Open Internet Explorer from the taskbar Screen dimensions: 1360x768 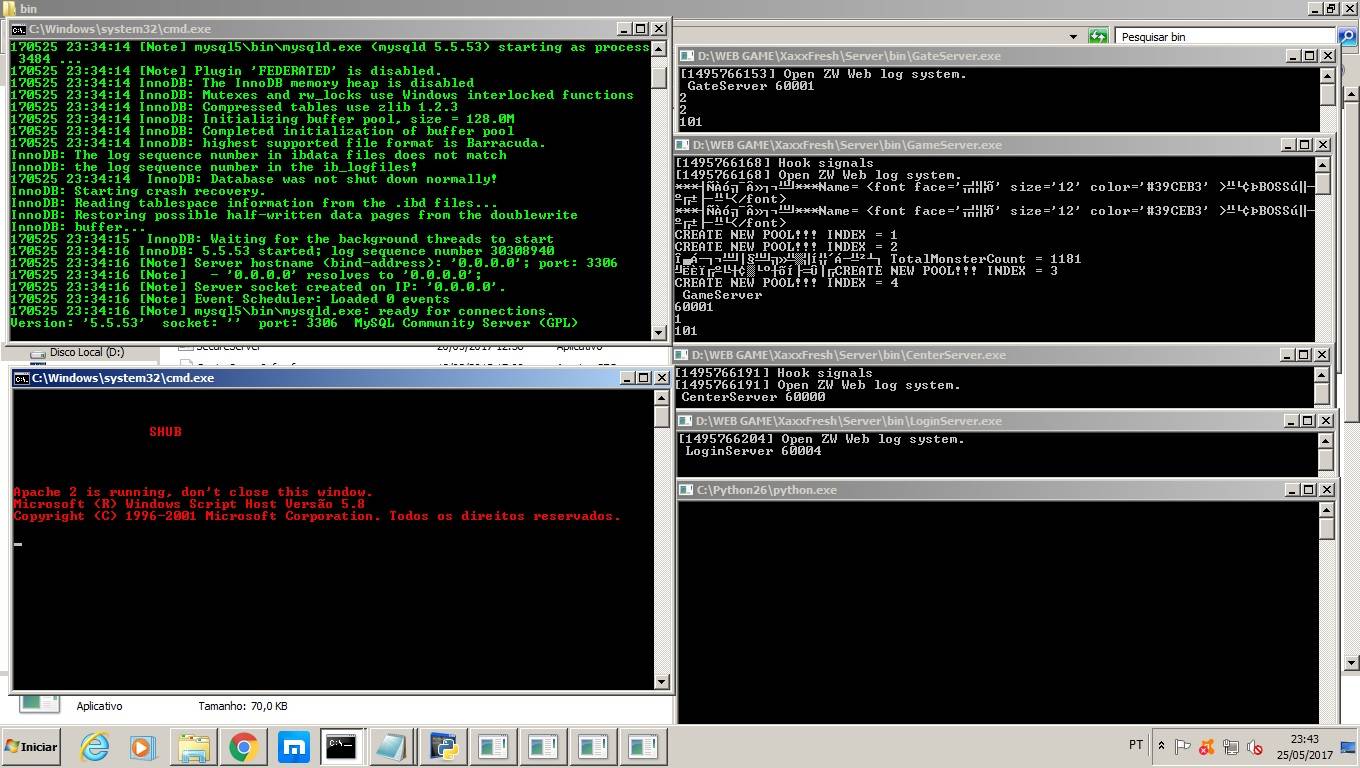(94, 746)
